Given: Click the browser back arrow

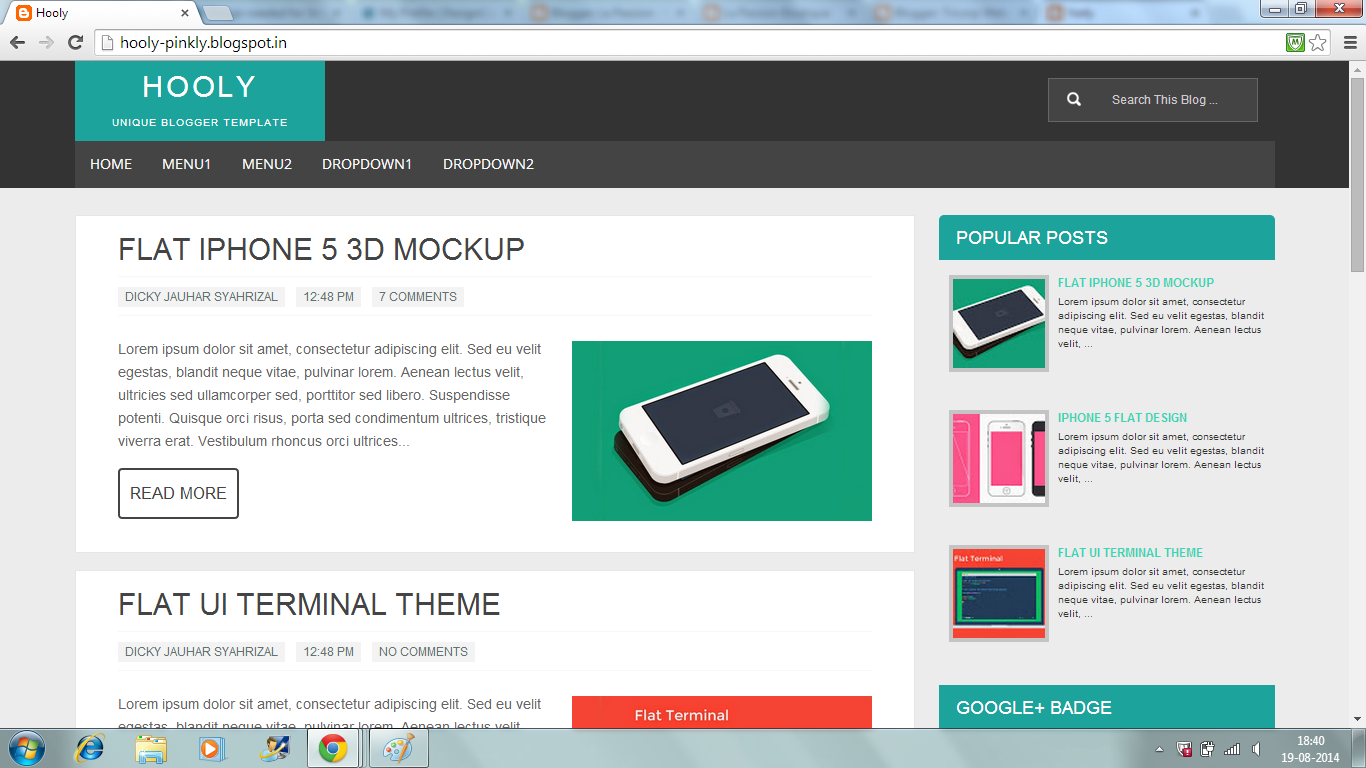Looking at the screenshot, I should [18, 42].
